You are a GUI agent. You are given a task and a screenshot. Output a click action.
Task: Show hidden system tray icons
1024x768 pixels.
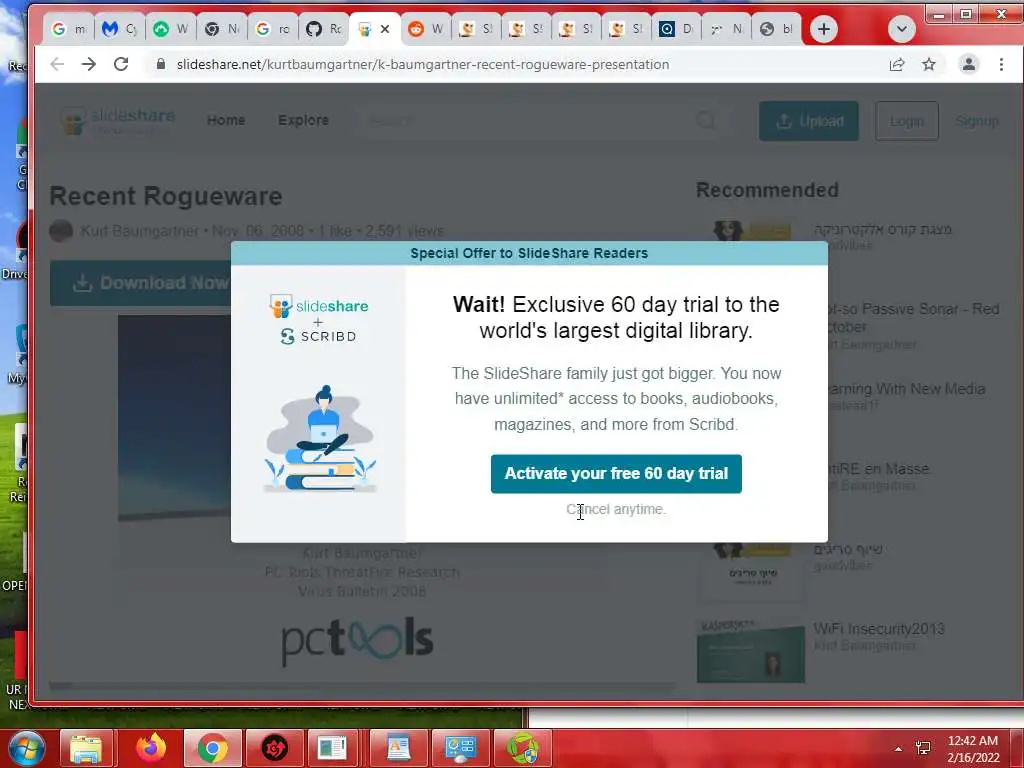(x=898, y=749)
